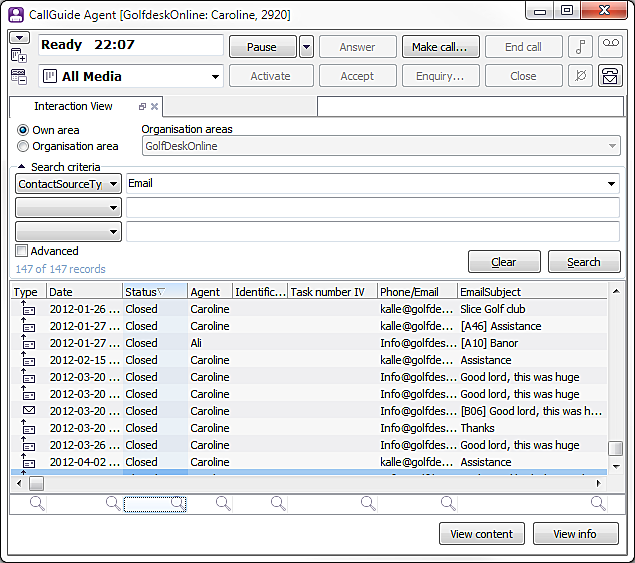Click the Agent column filter magnifier
Image resolution: width=635 pixels, height=563 pixels.
(x=223, y=503)
